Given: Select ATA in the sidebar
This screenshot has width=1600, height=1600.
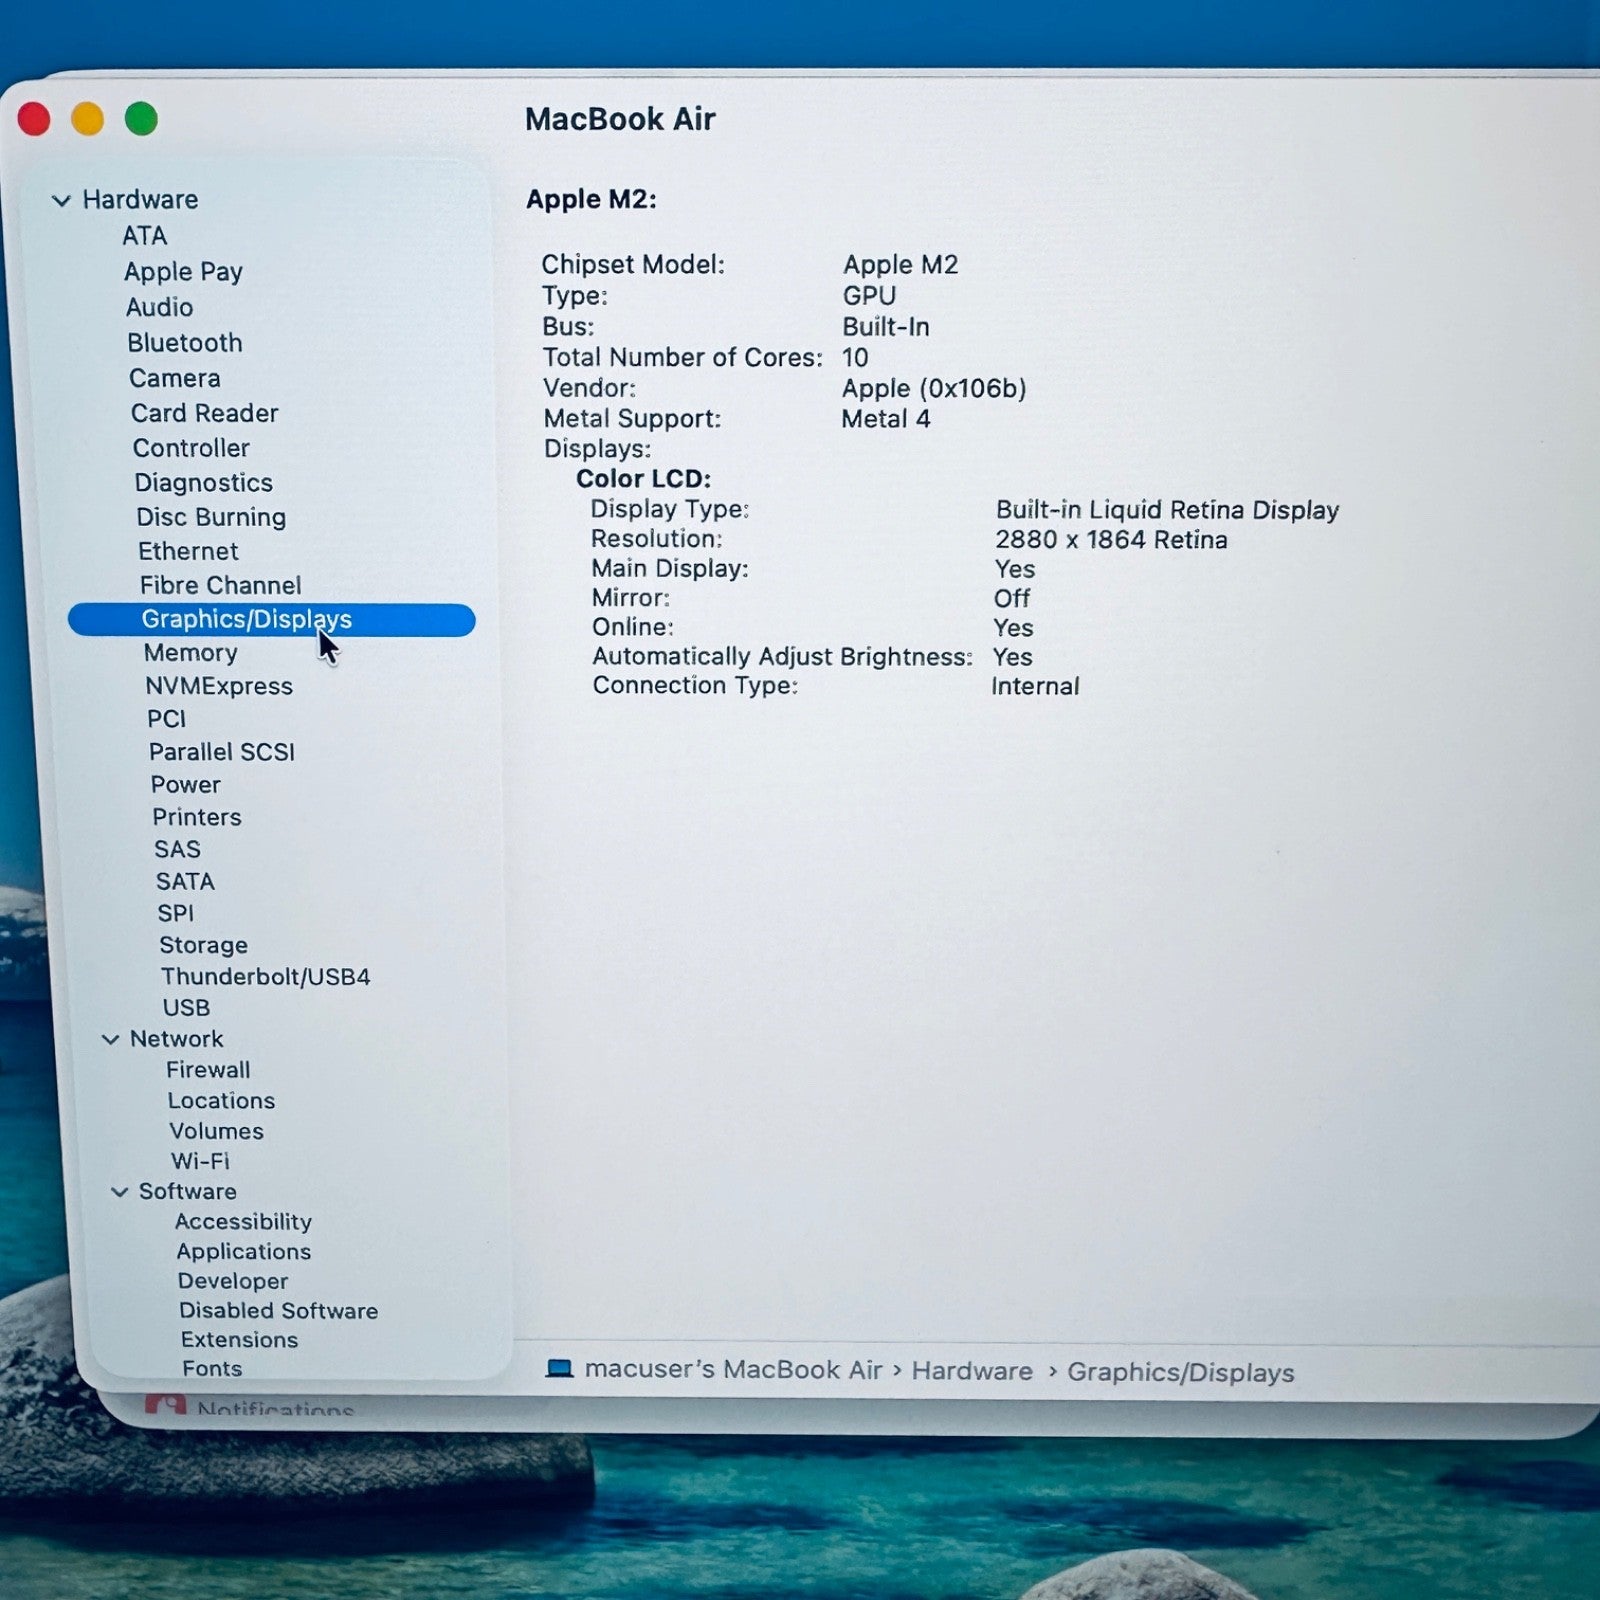Looking at the screenshot, I should (x=145, y=236).
